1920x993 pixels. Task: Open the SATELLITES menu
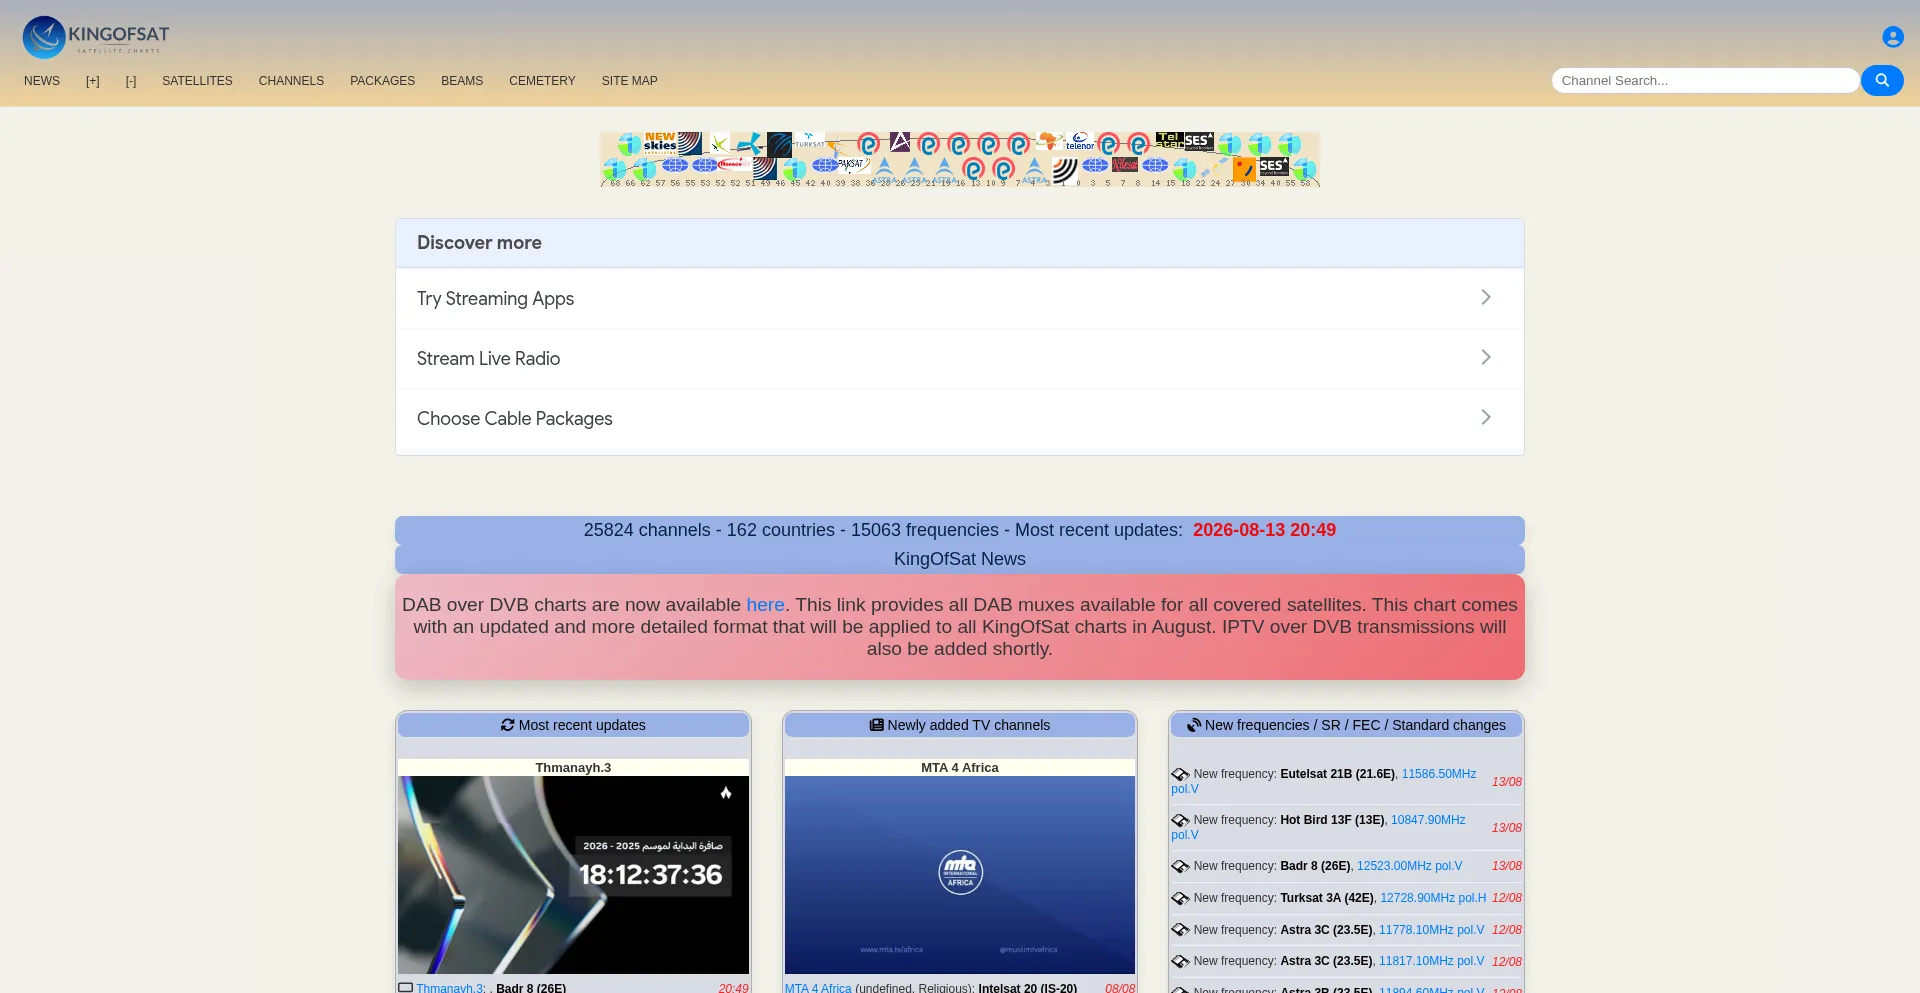[197, 81]
